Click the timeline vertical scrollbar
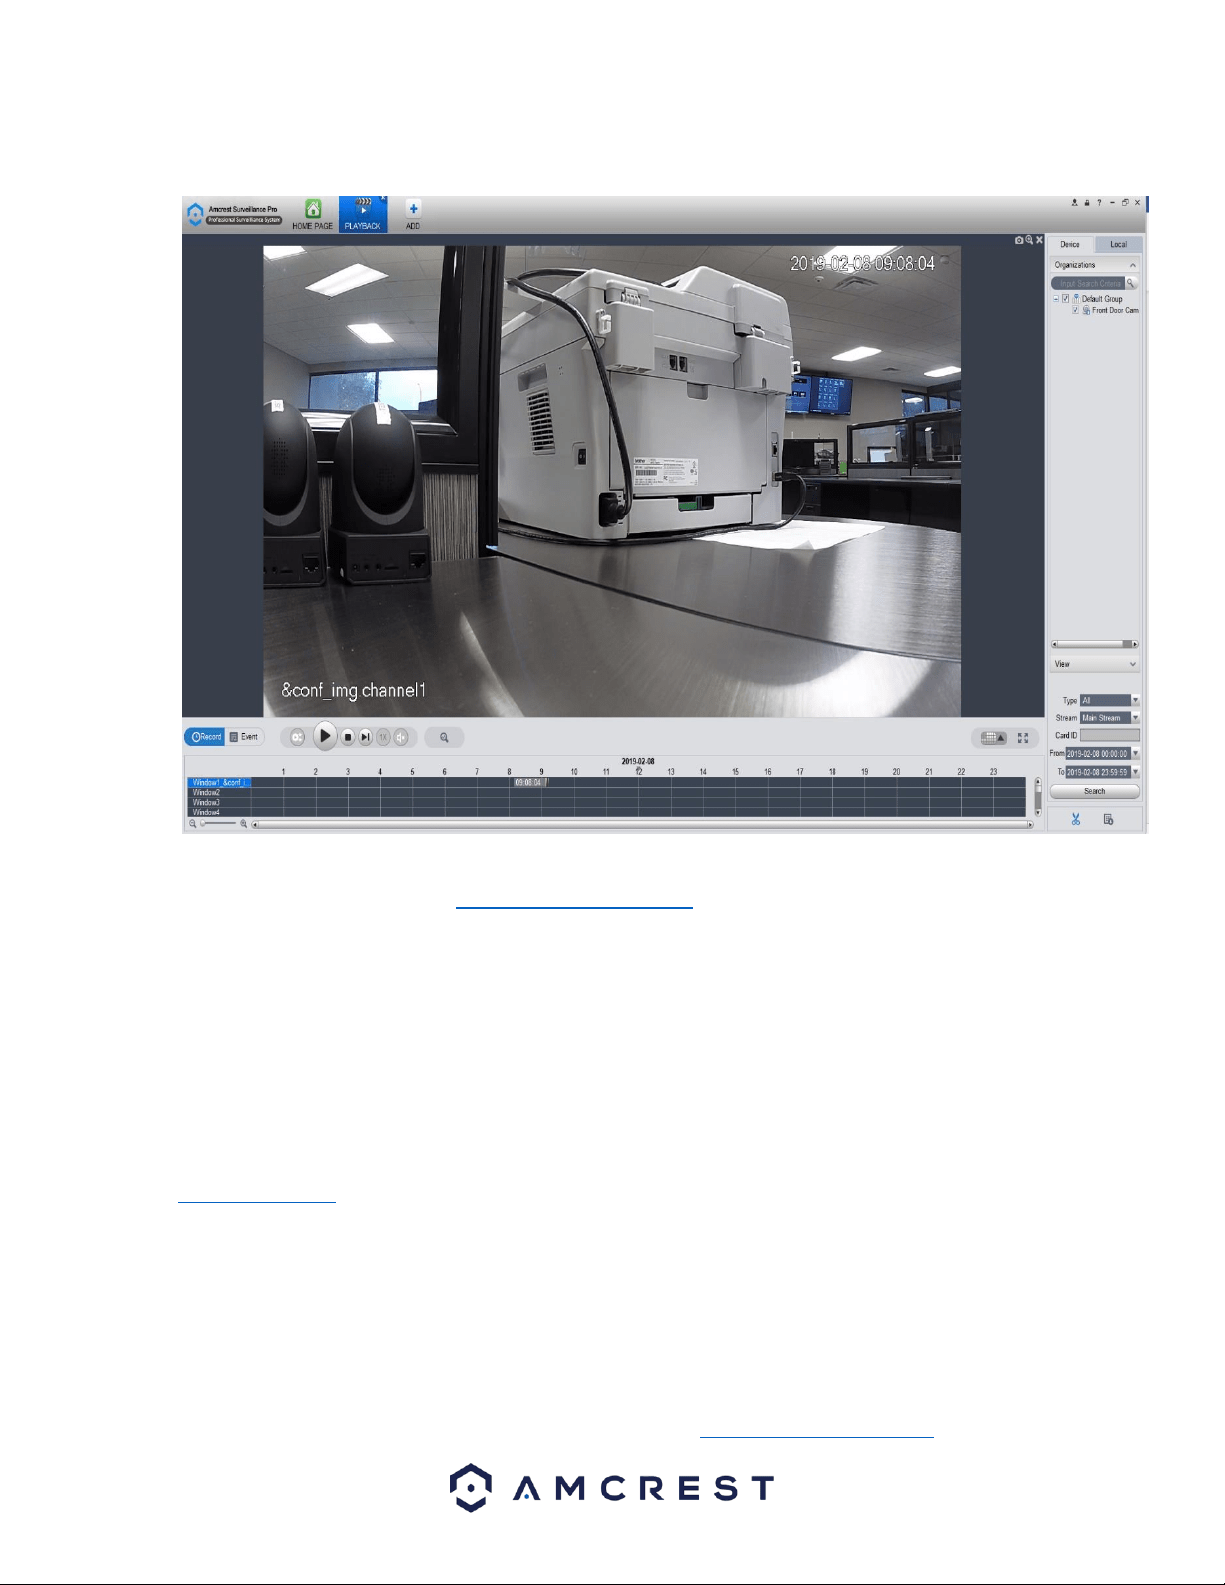Image resolution: width=1225 pixels, height=1585 pixels. click(x=1038, y=797)
